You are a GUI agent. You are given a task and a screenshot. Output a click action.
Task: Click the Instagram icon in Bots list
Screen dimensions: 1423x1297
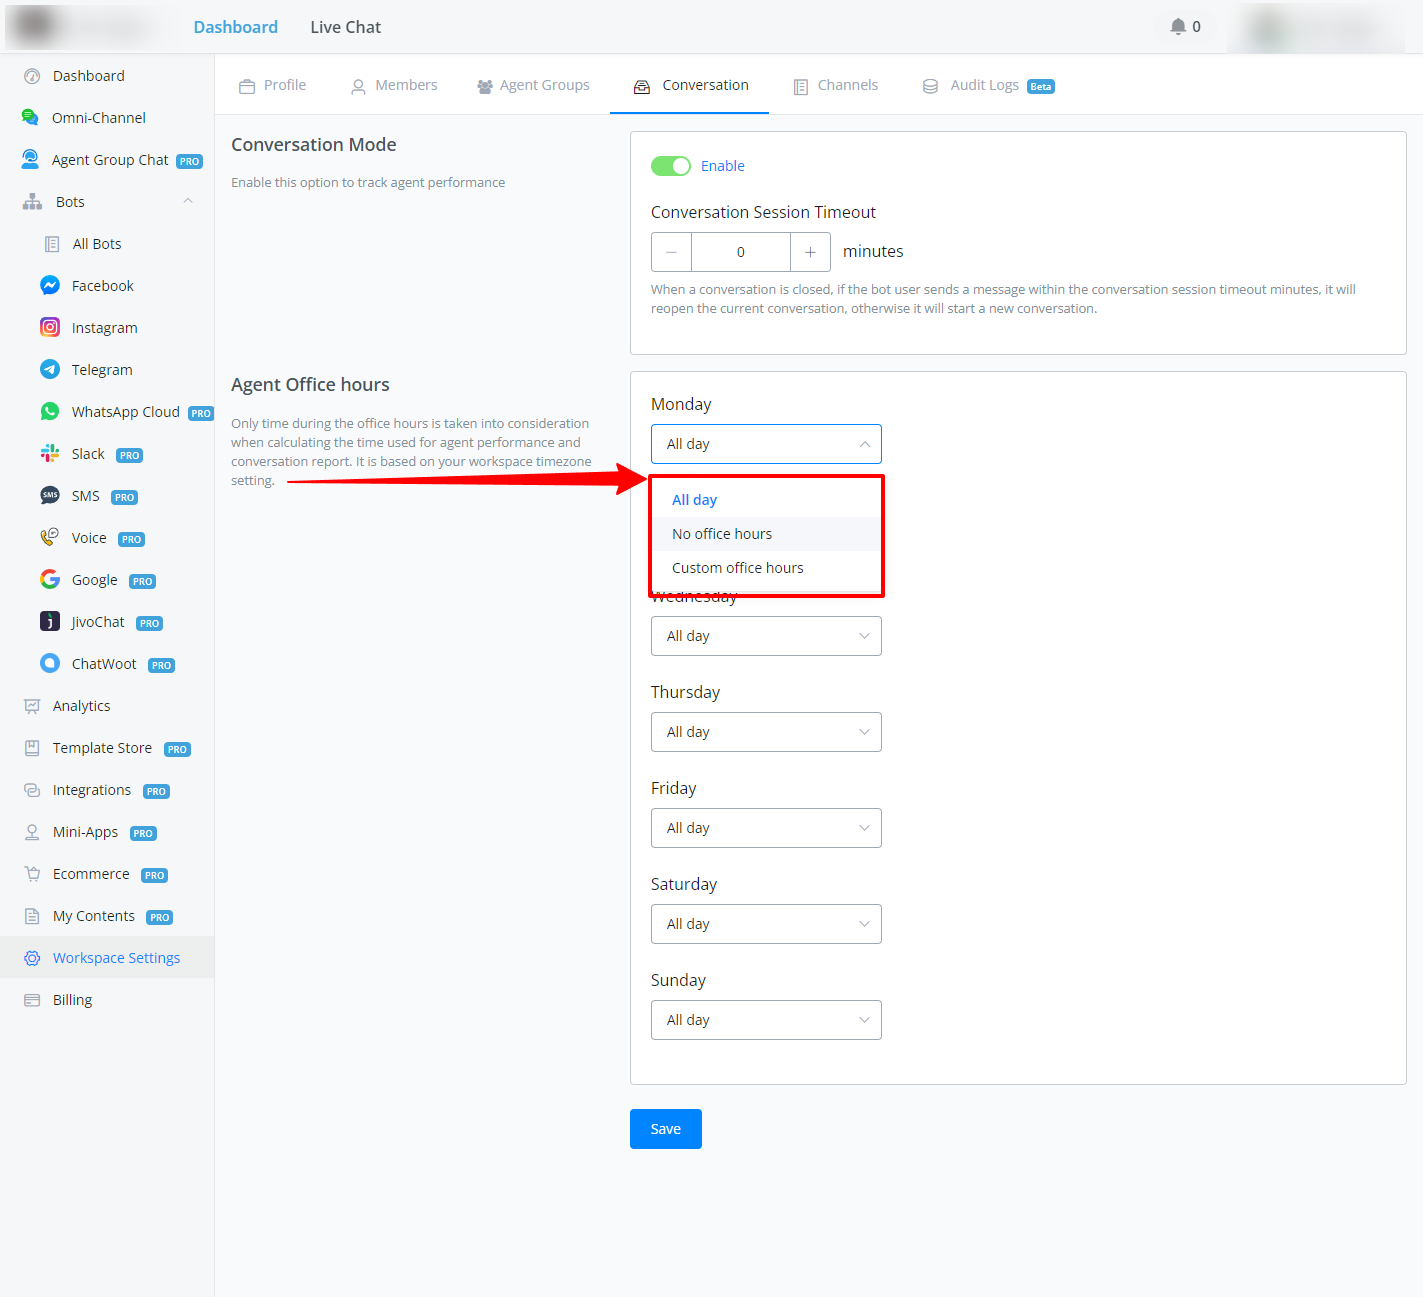coord(50,327)
